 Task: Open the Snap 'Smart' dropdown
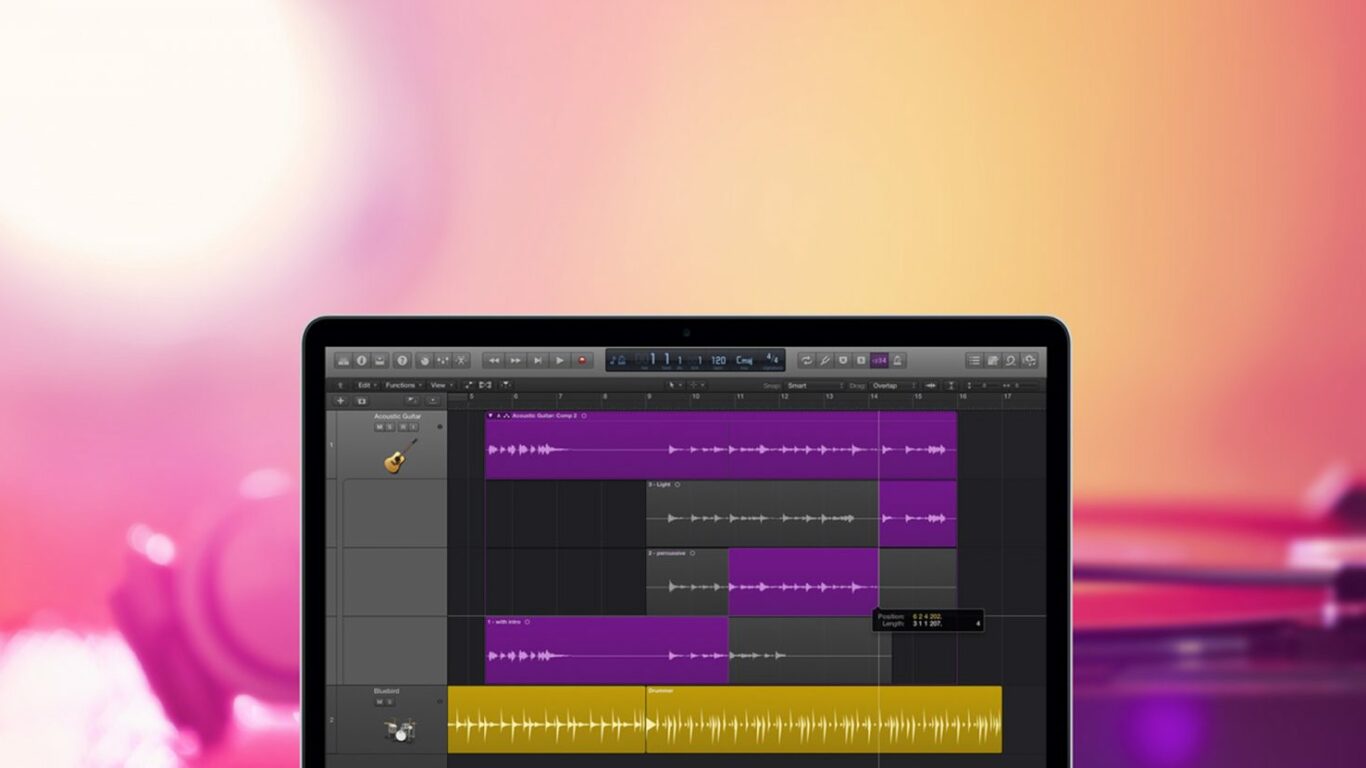click(x=815, y=385)
